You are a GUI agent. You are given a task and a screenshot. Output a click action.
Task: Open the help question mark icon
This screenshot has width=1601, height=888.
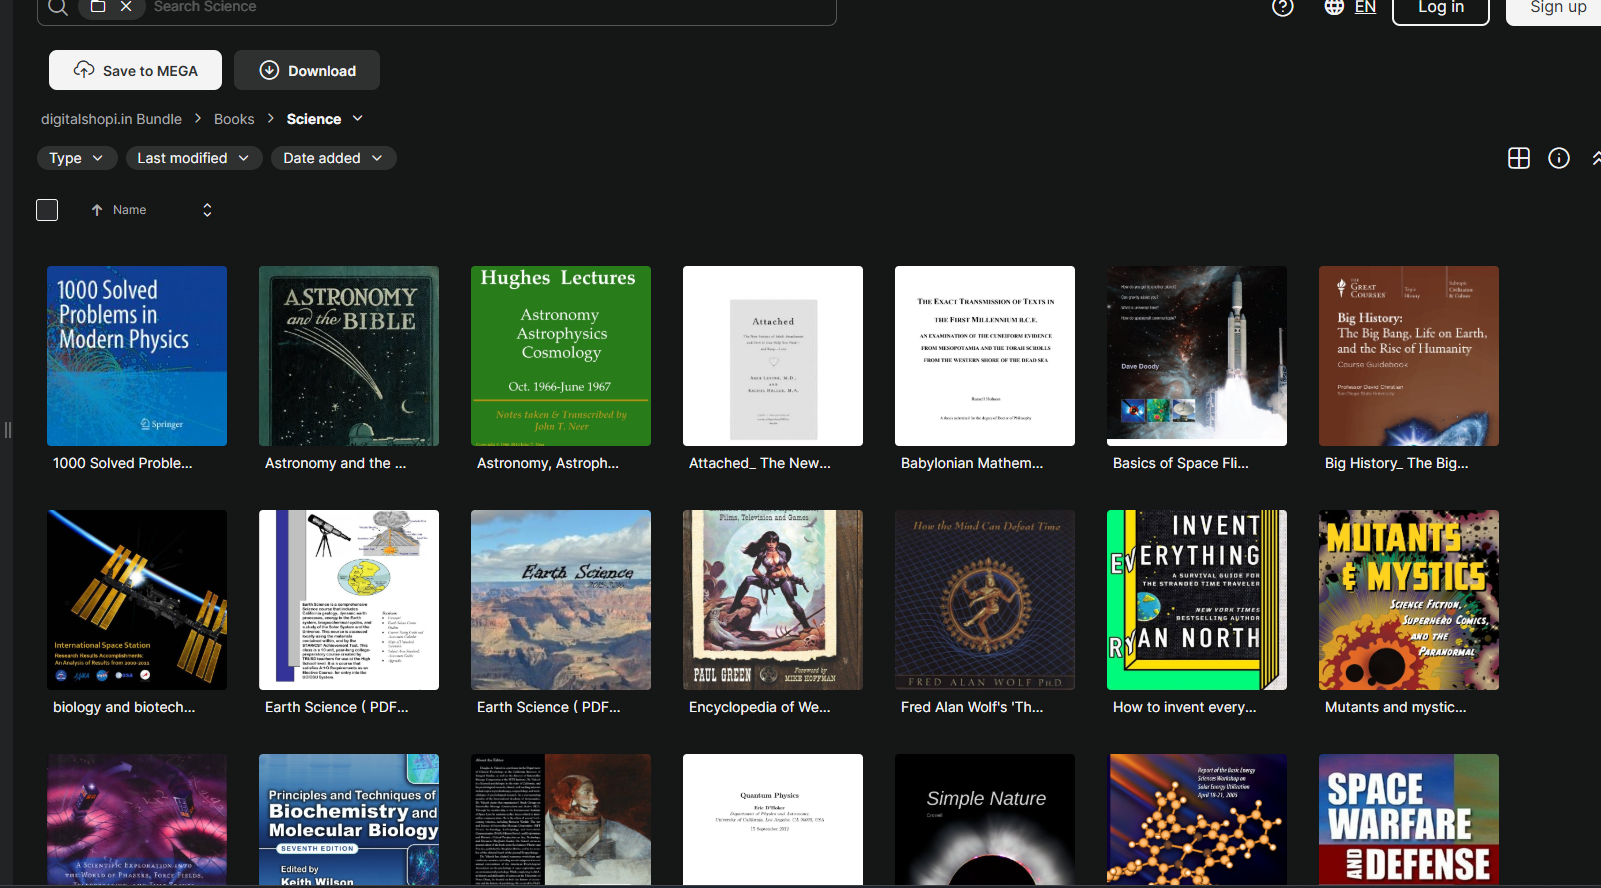pyautogui.click(x=1283, y=7)
